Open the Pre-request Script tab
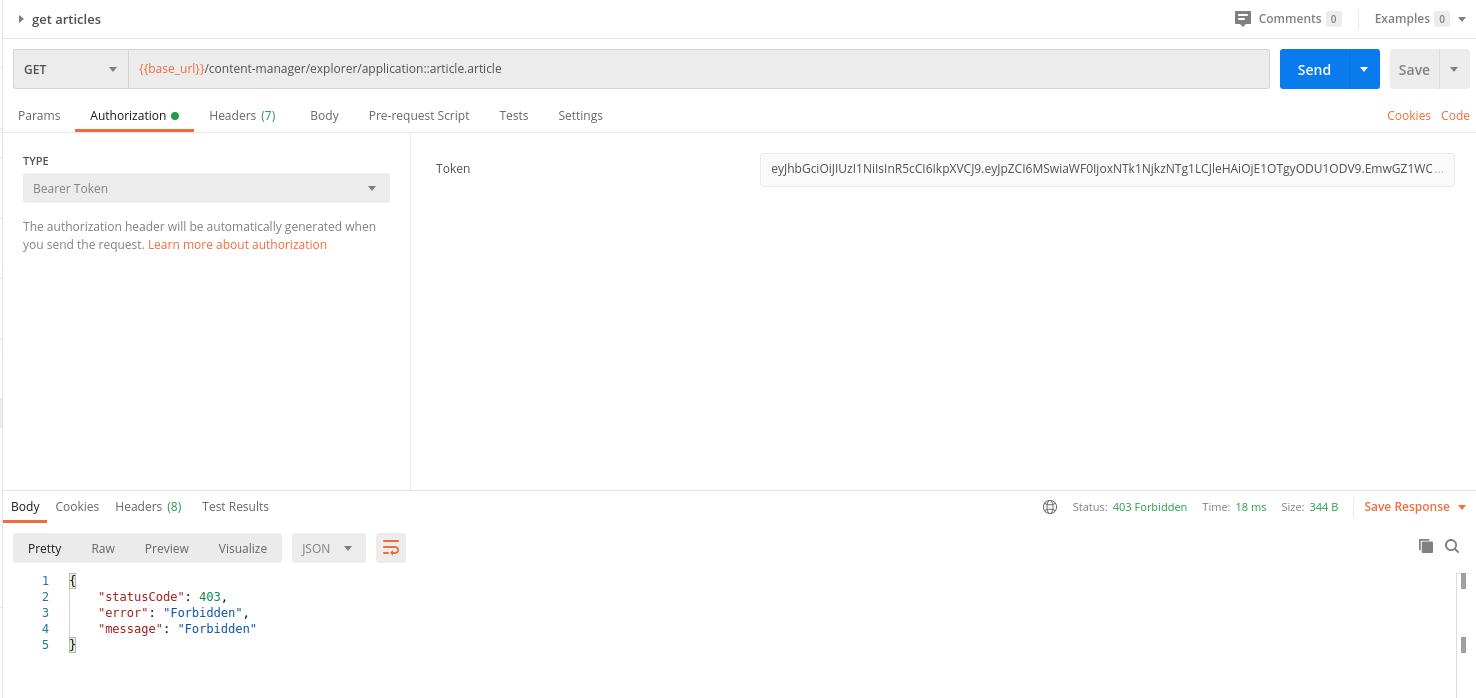Screen dimensions: 1476x698 coord(418,115)
